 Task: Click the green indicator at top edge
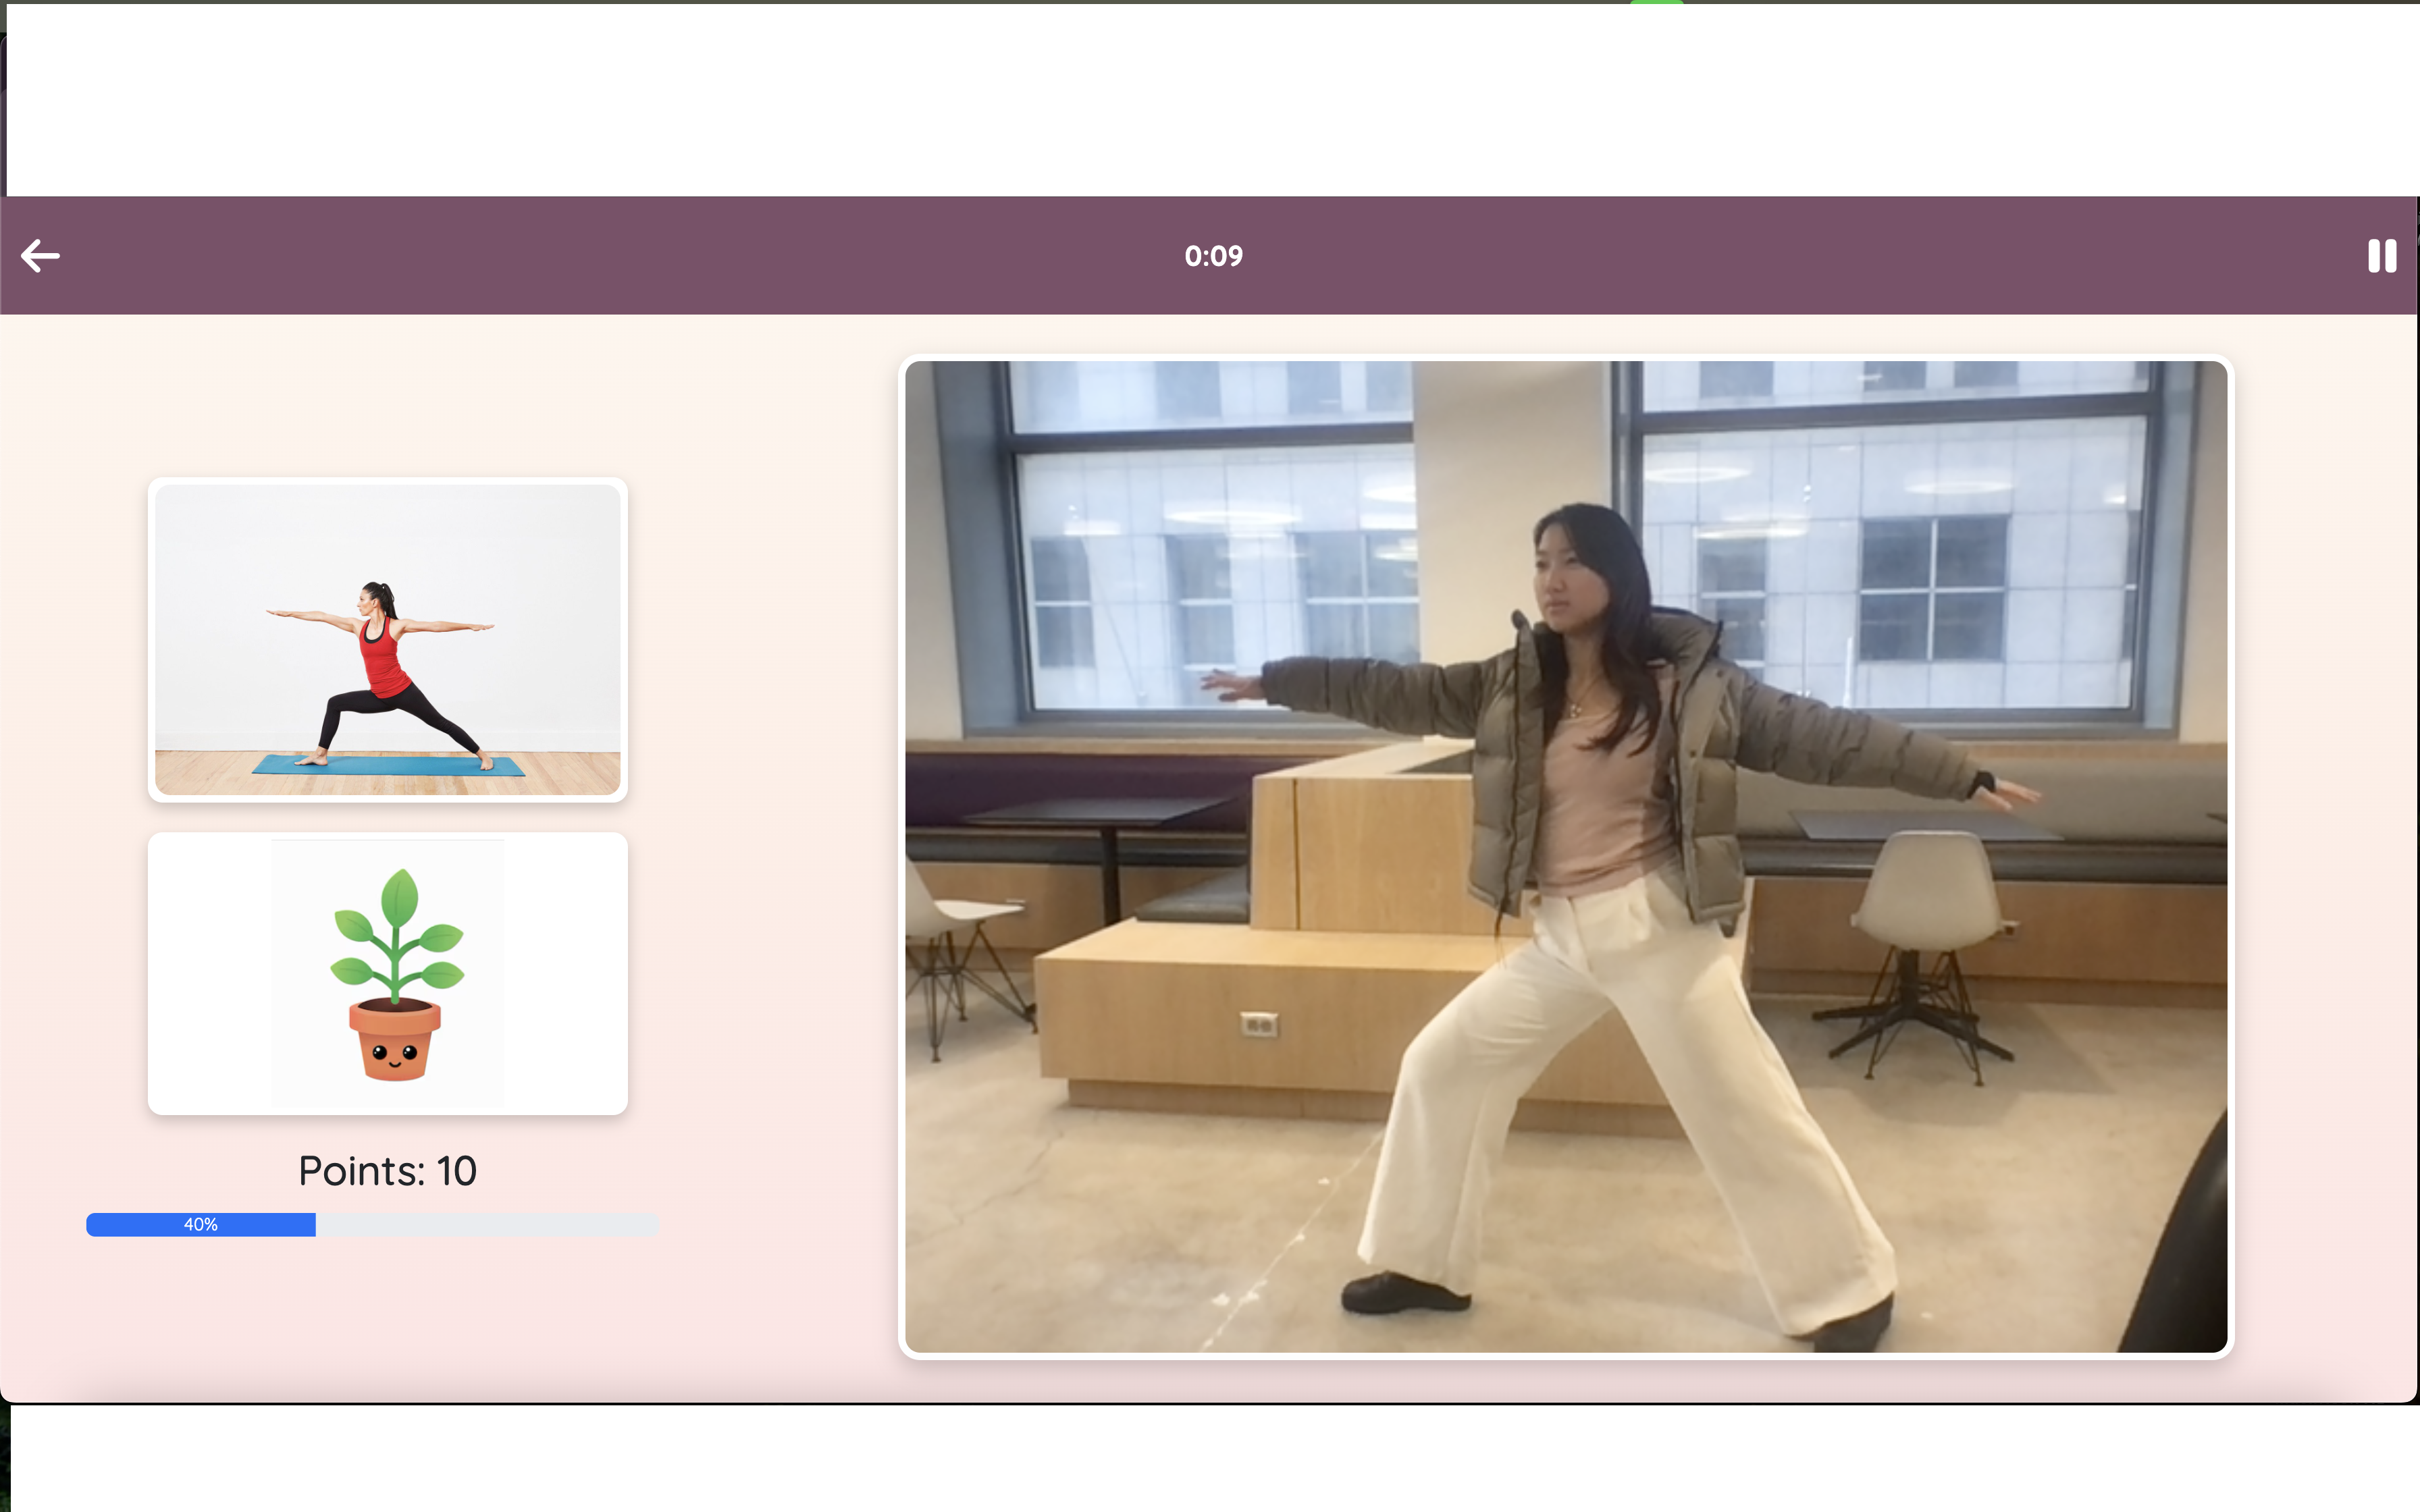[x=1656, y=3]
